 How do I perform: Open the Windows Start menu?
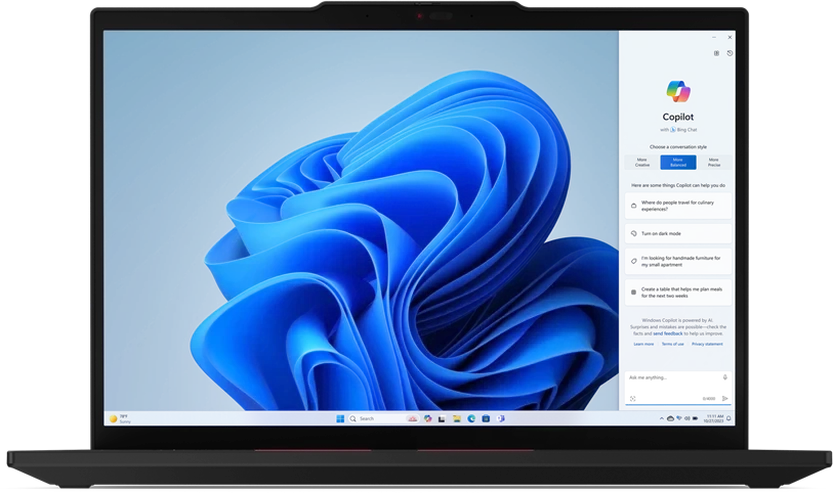pos(341,418)
